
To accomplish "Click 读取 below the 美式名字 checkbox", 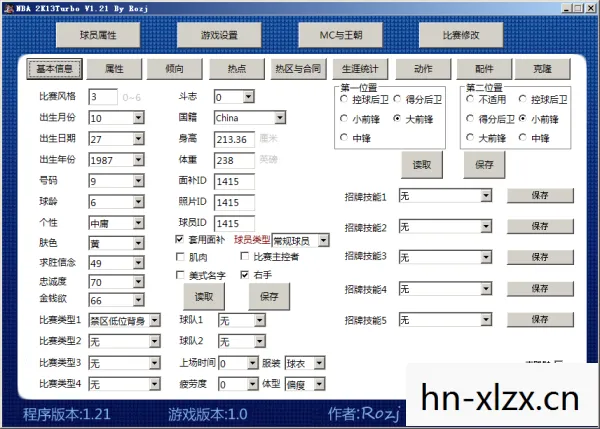I will [204, 297].
